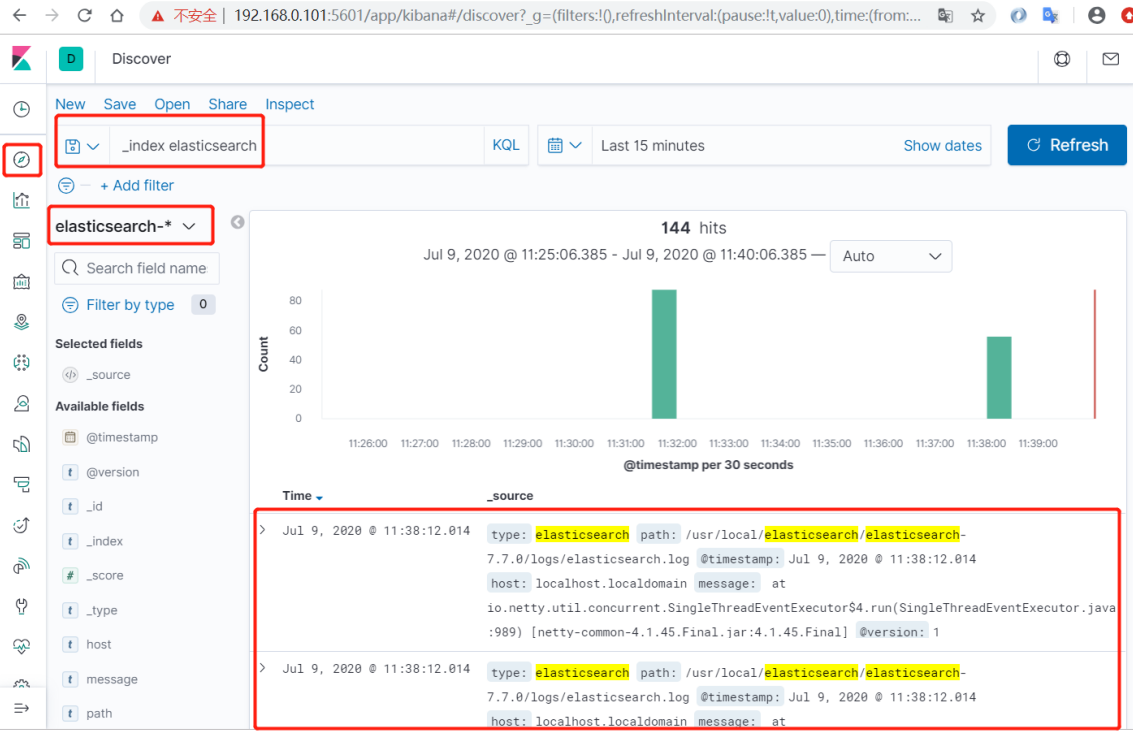Click the 11:31:30 histogram bar
The image size is (1133, 735).
(664, 354)
